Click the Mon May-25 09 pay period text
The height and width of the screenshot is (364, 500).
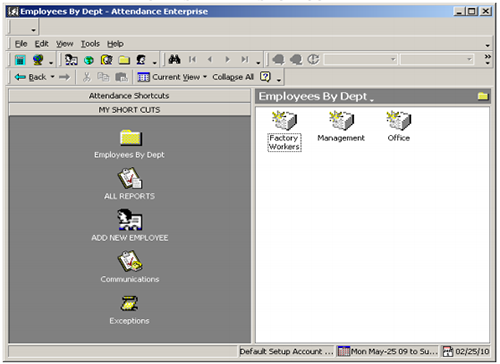(x=394, y=352)
